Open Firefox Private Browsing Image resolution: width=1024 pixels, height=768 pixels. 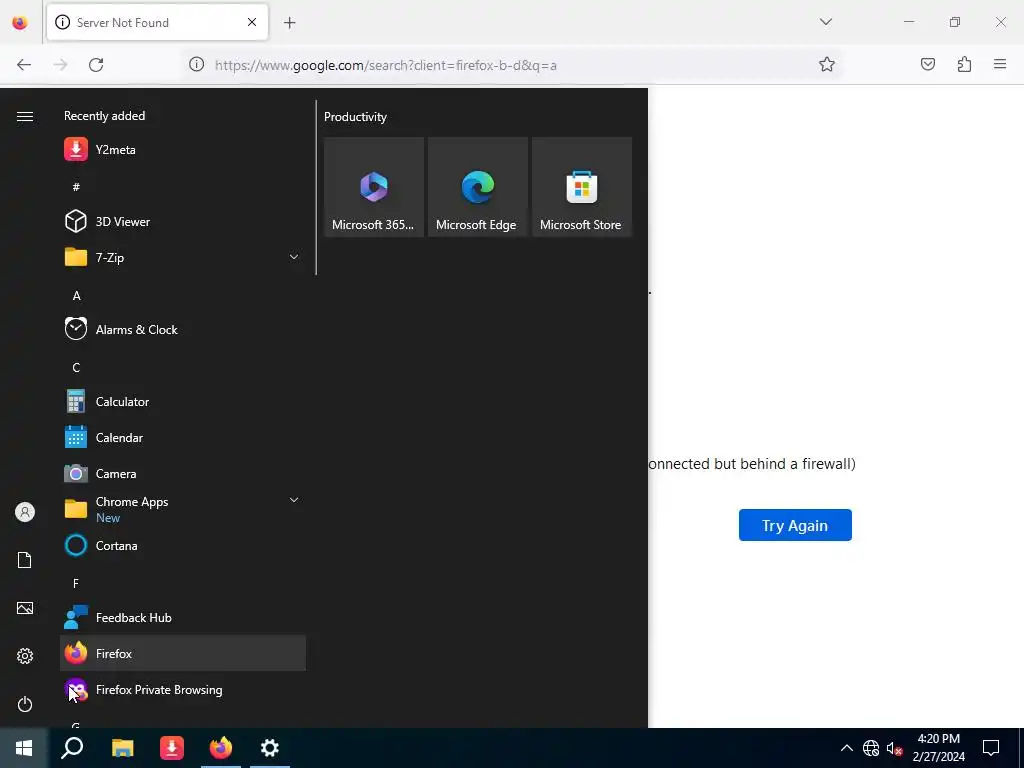pos(182,690)
